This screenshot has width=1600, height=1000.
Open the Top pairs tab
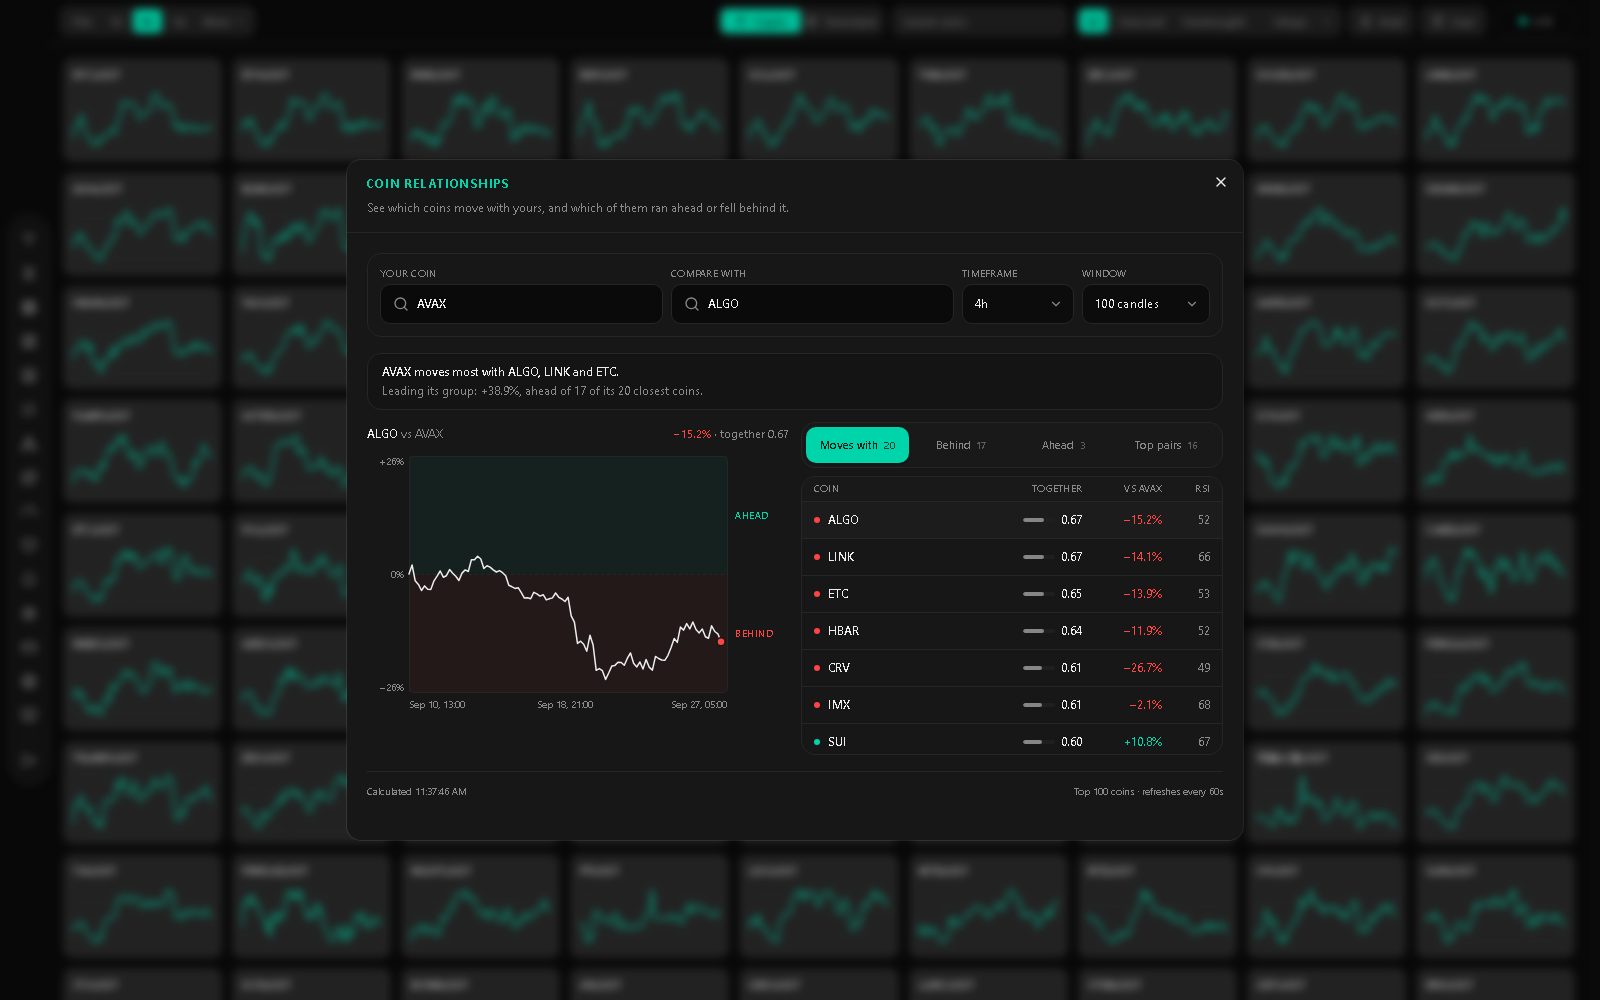tap(1166, 445)
